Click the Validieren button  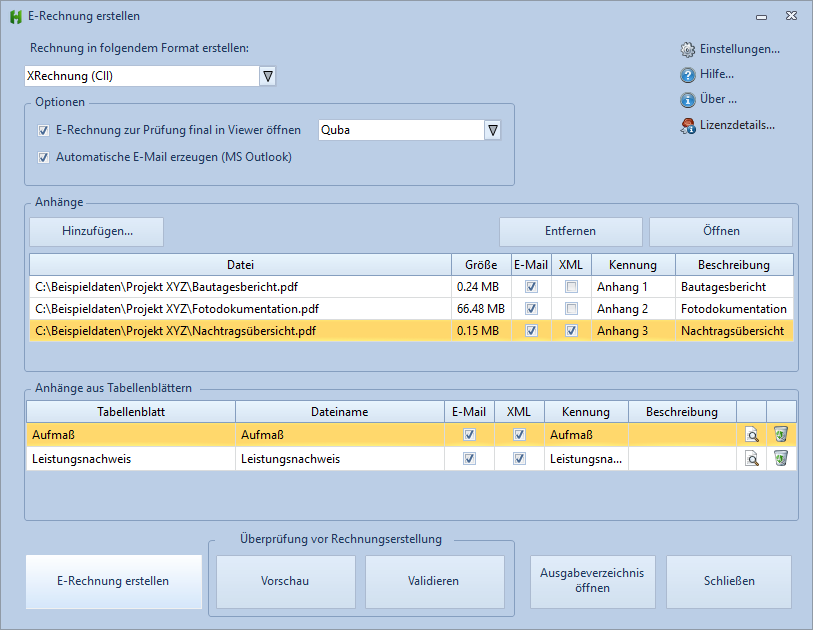click(x=434, y=581)
